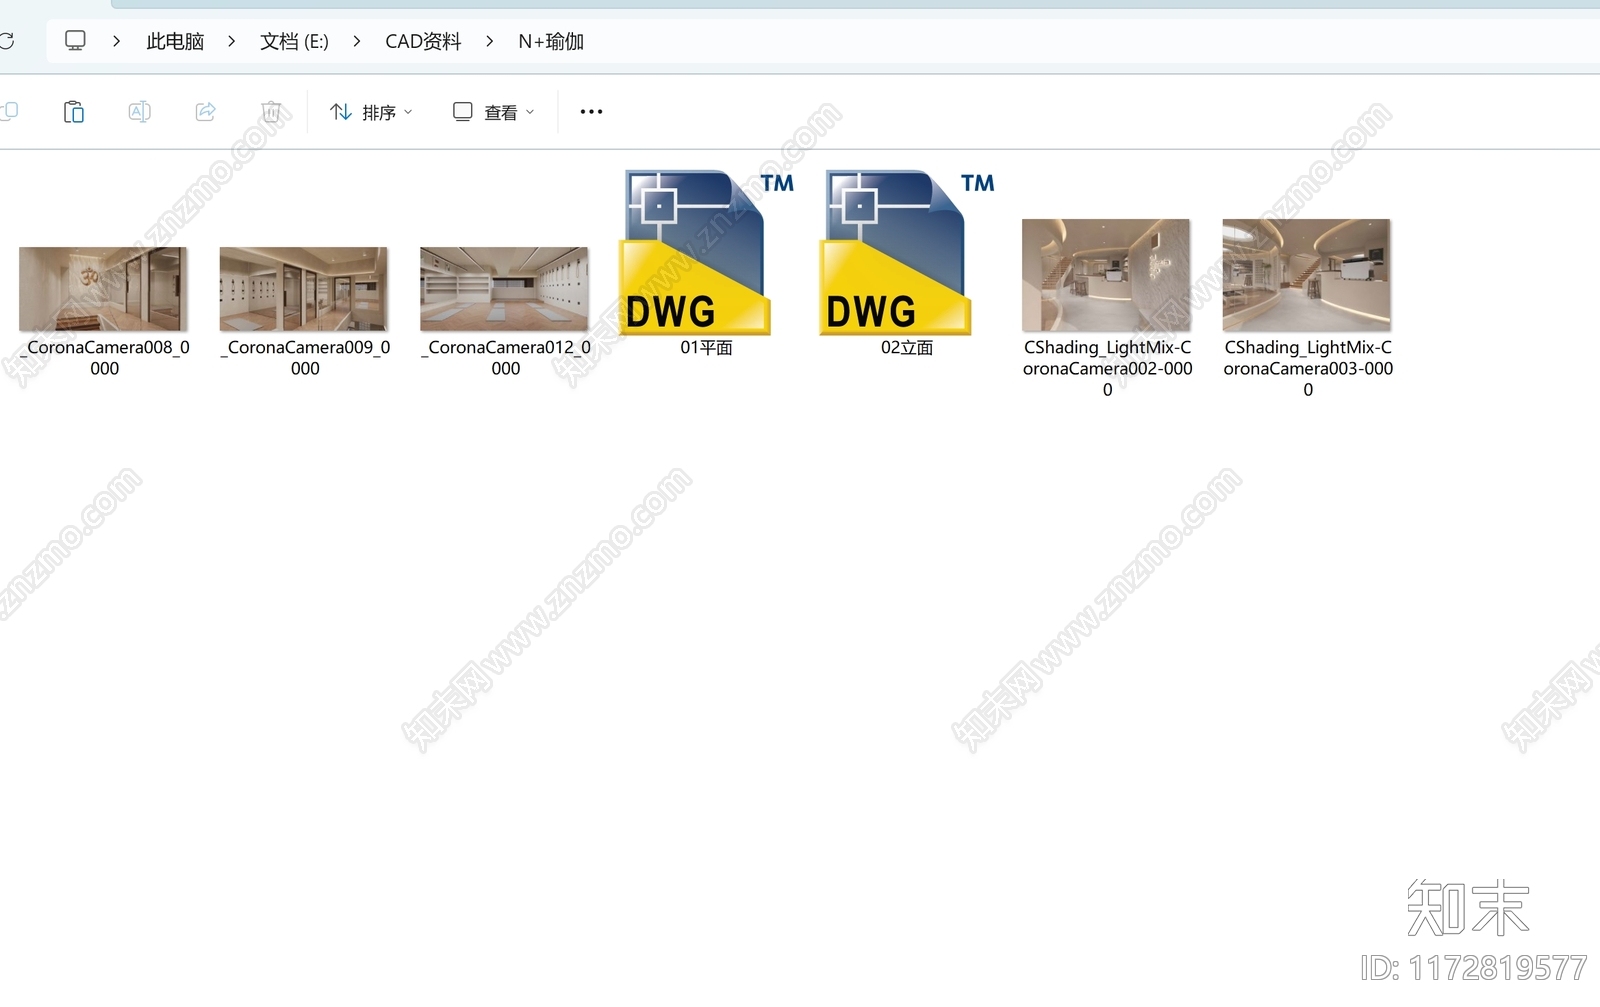Click the rename icon in toolbar
Image resolution: width=1600 pixels, height=1007 pixels.
click(140, 112)
